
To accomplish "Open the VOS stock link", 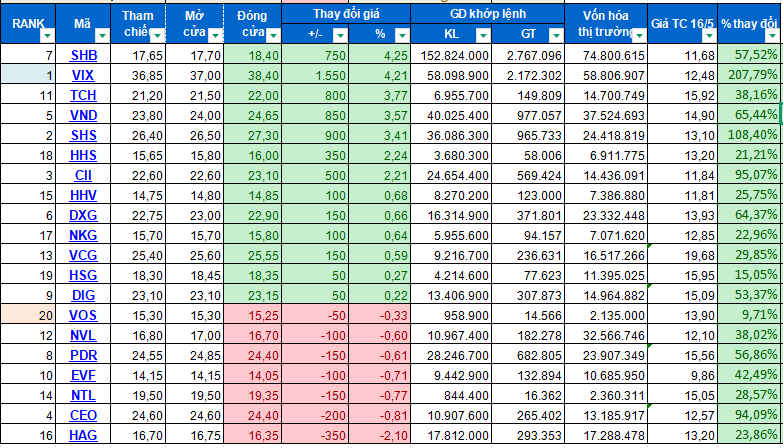I will click(83, 315).
